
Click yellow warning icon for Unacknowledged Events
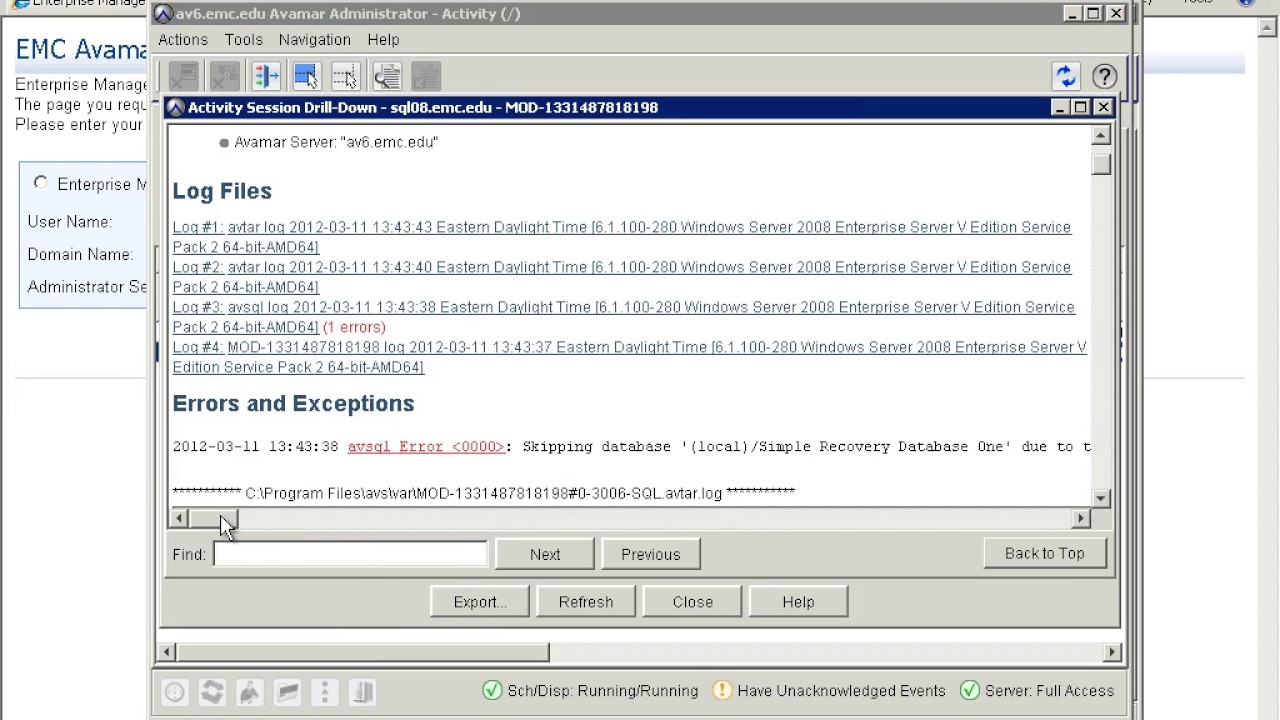tap(722, 690)
